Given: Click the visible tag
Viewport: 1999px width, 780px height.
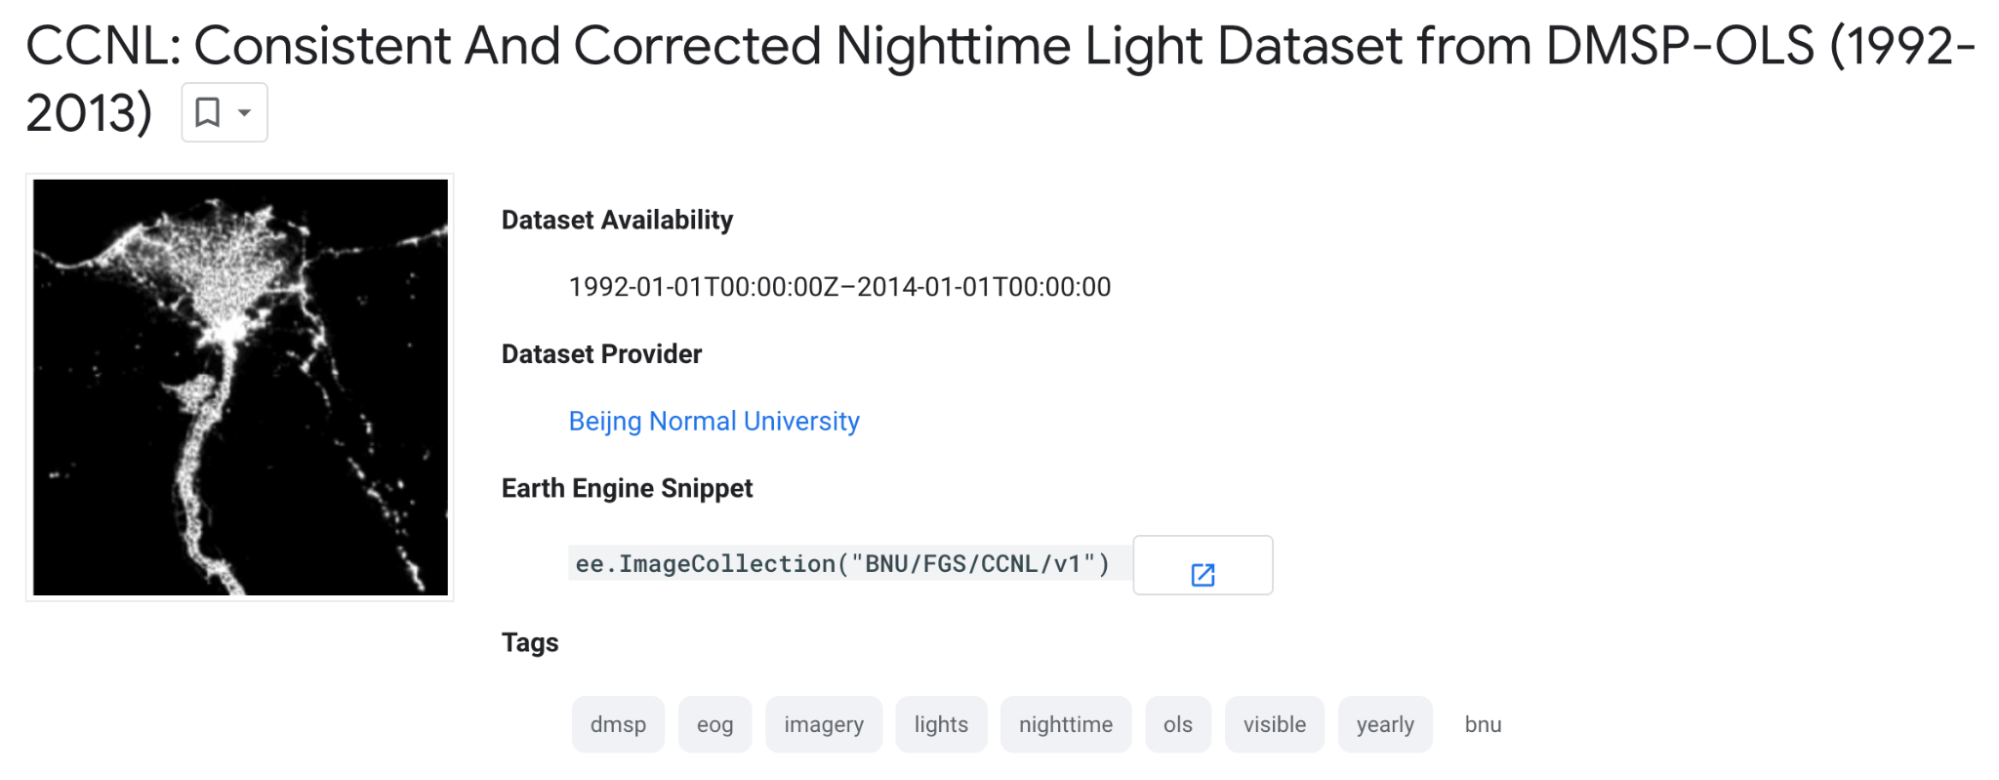Looking at the screenshot, I should [x=1274, y=724].
